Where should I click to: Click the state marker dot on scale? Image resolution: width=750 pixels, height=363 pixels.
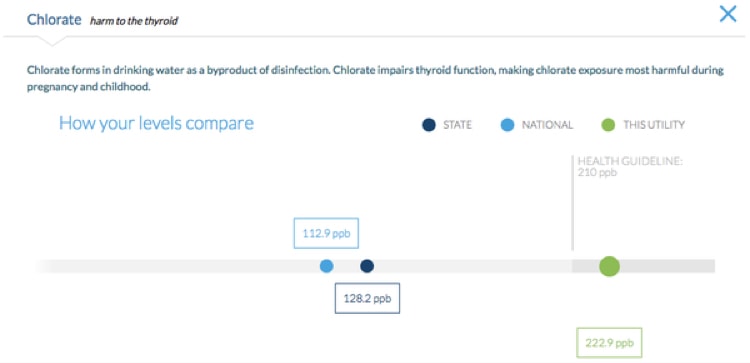367,266
